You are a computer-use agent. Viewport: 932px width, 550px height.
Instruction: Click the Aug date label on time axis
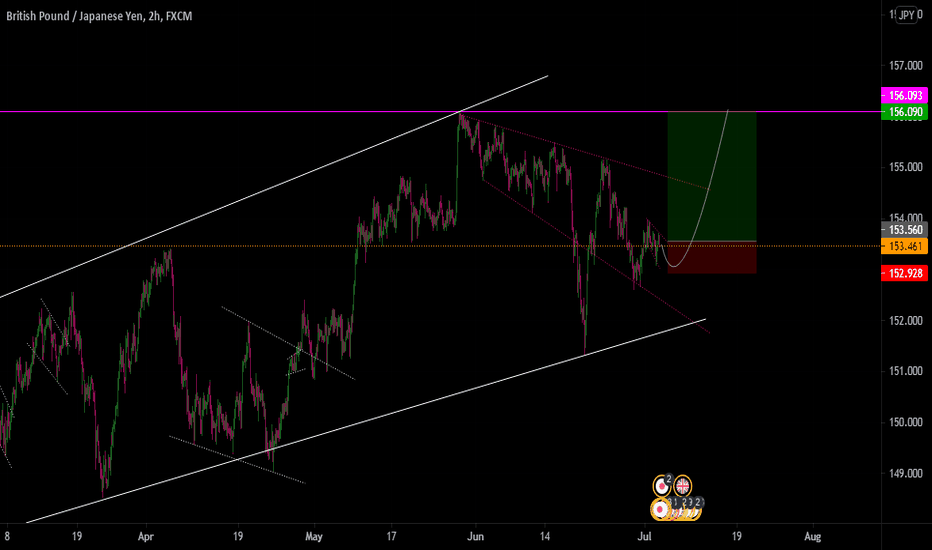pos(813,536)
